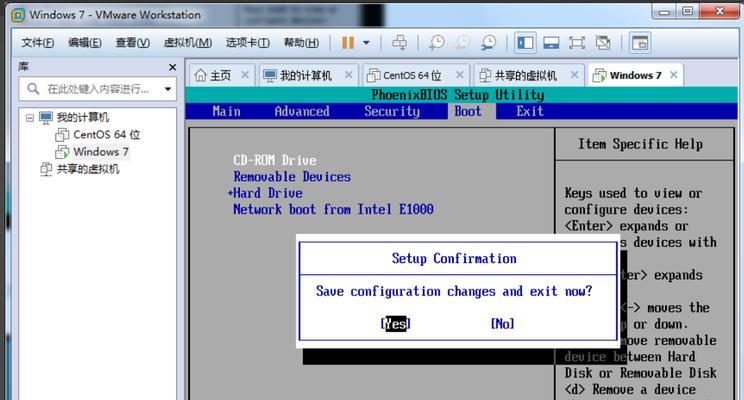Select 我的计算机 in the library tree

pos(83,117)
